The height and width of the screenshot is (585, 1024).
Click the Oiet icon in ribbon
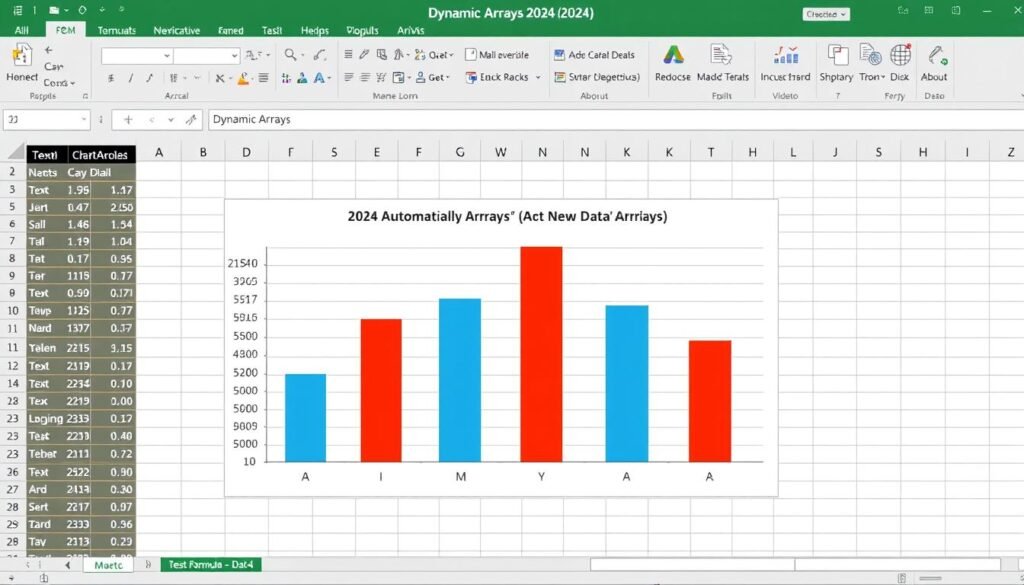coord(420,55)
